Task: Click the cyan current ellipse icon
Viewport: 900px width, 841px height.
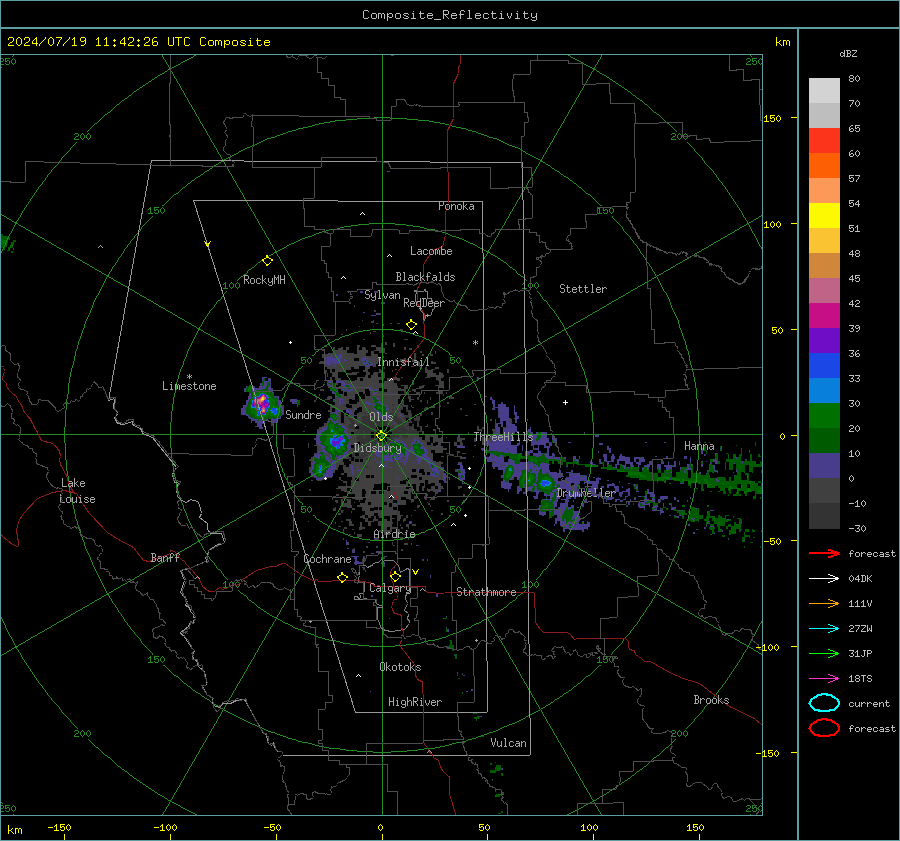Action: (824, 703)
